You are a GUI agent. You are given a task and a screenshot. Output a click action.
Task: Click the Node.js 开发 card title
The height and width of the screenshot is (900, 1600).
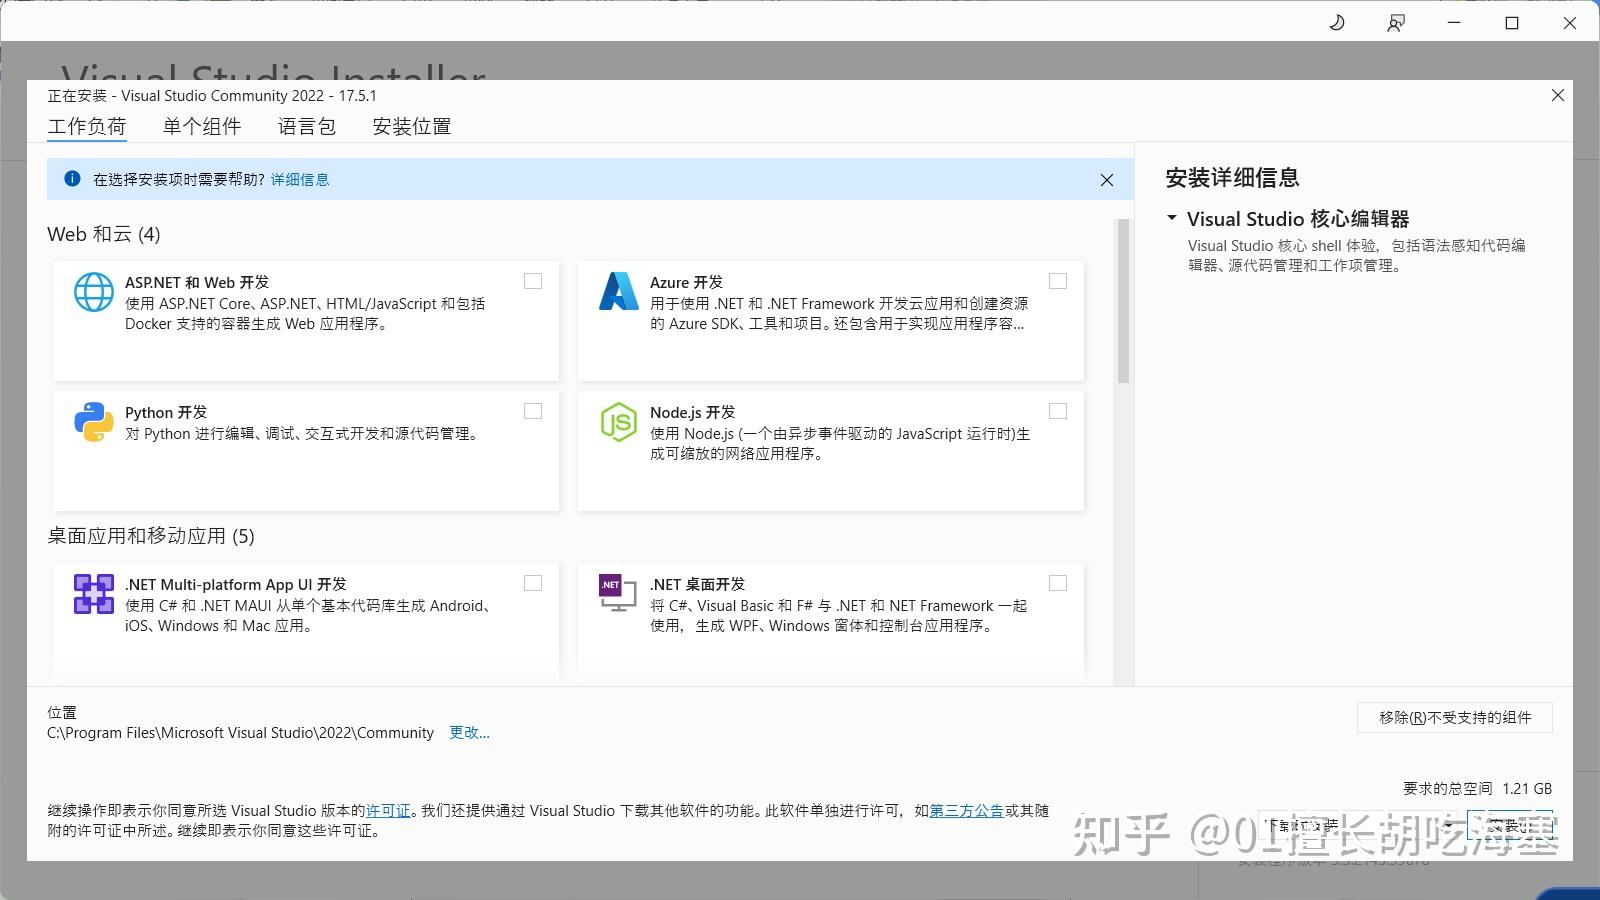click(692, 413)
